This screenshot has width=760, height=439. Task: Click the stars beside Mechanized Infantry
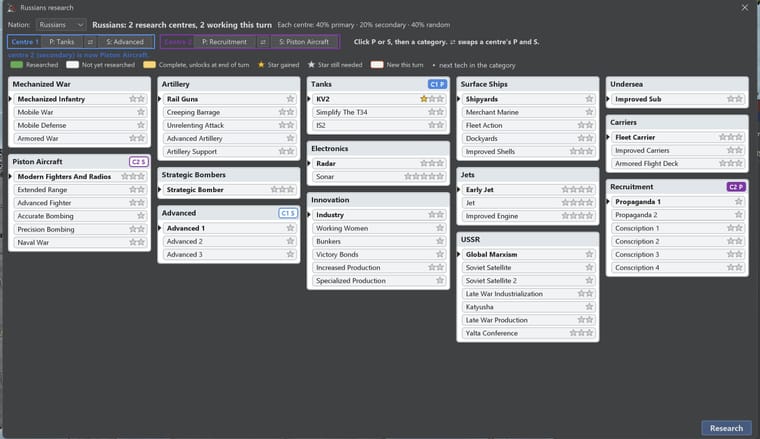coord(137,99)
